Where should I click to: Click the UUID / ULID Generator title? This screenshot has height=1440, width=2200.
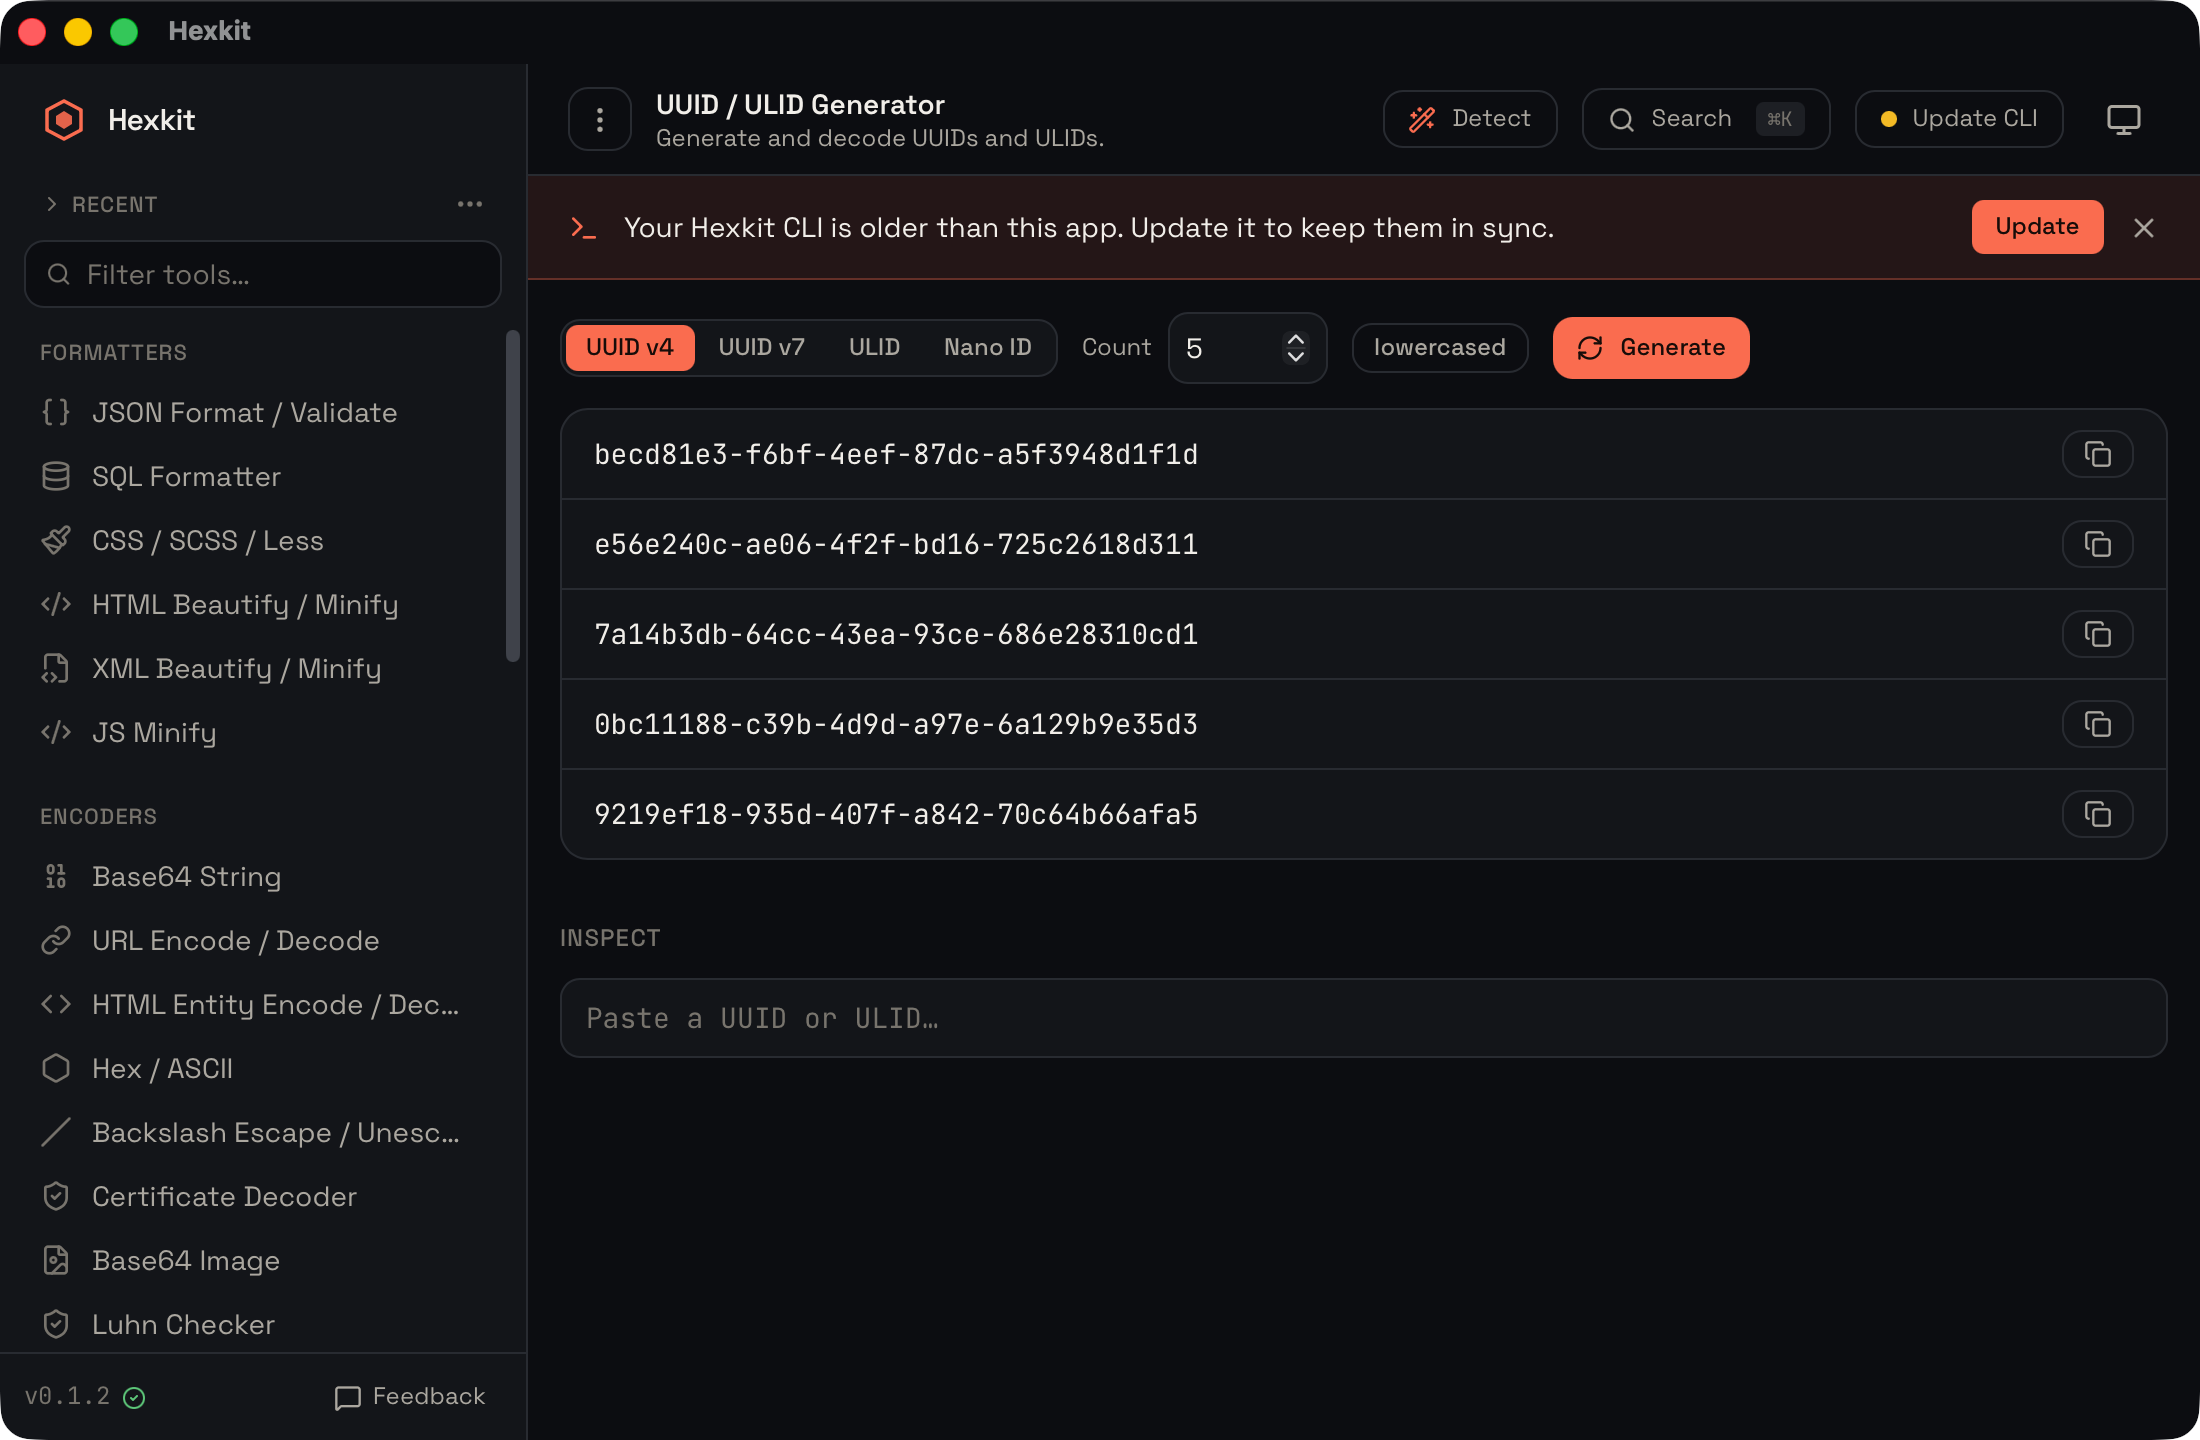800,104
